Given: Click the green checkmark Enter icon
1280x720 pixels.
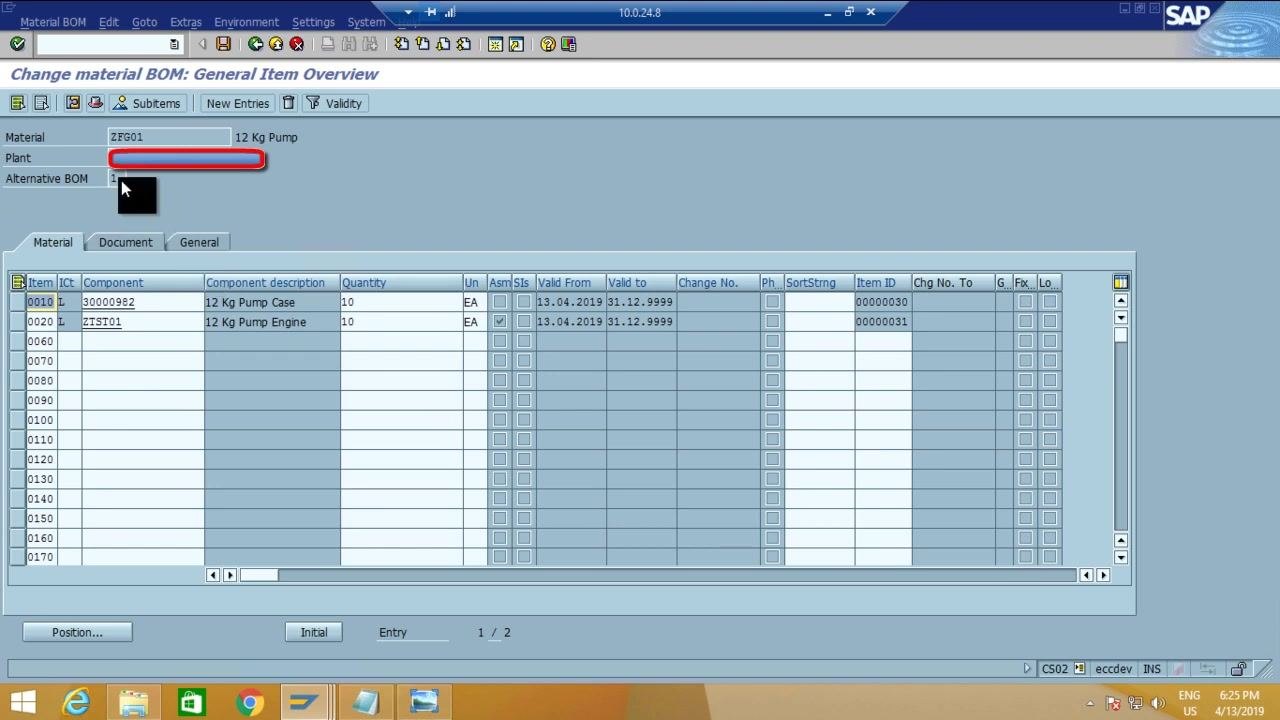Looking at the screenshot, I should (17, 44).
